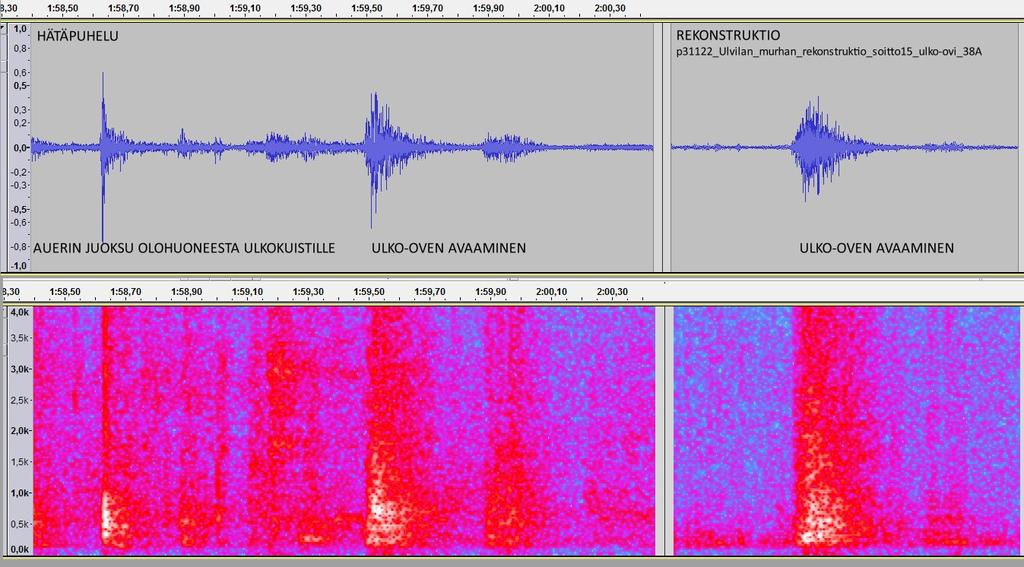The width and height of the screenshot is (1024, 567).
Task: Click ULKO-OVEN AVAAMINEN caption in the REKONSTRUKTIO track
Action: coord(876,248)
